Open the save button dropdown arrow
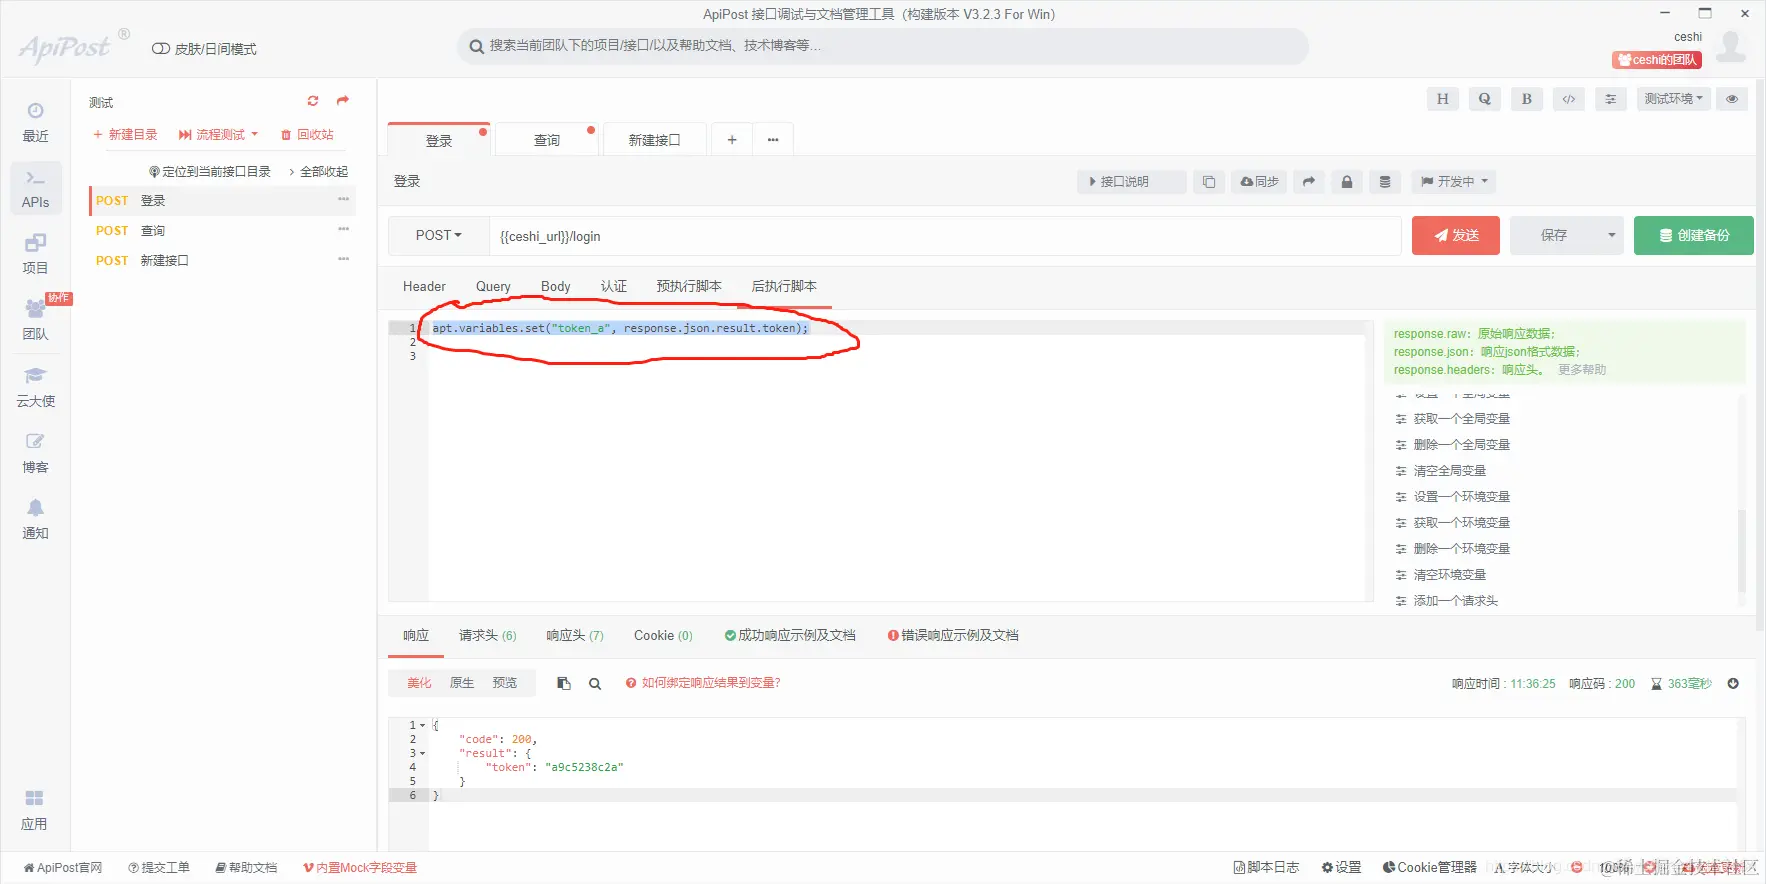This screenshot has width=1766, height=884. click(x=1611, y=236)
